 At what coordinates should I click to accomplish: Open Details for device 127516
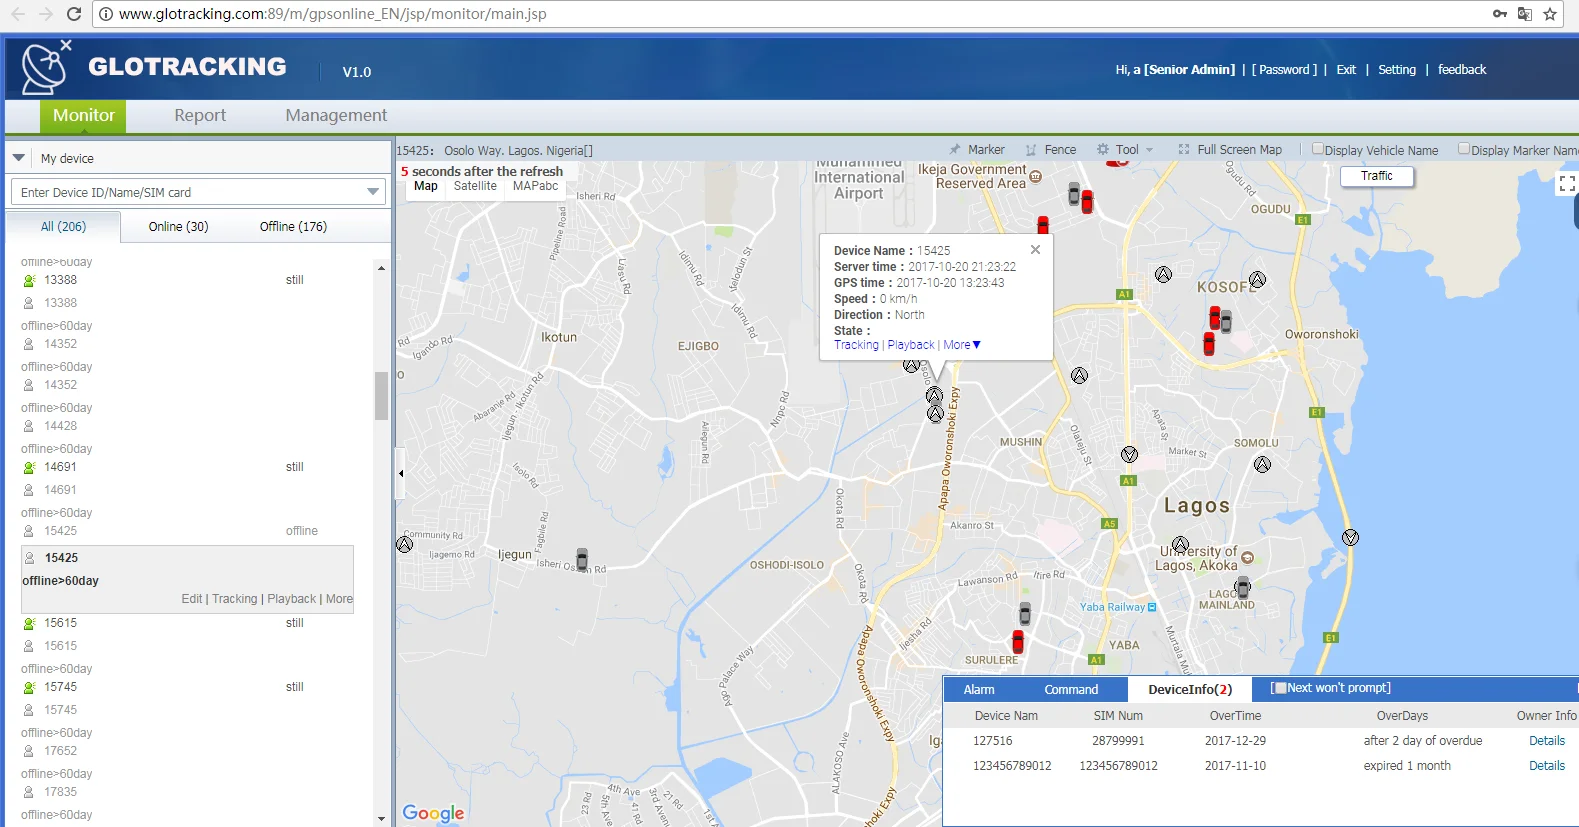pos(1547,741)
